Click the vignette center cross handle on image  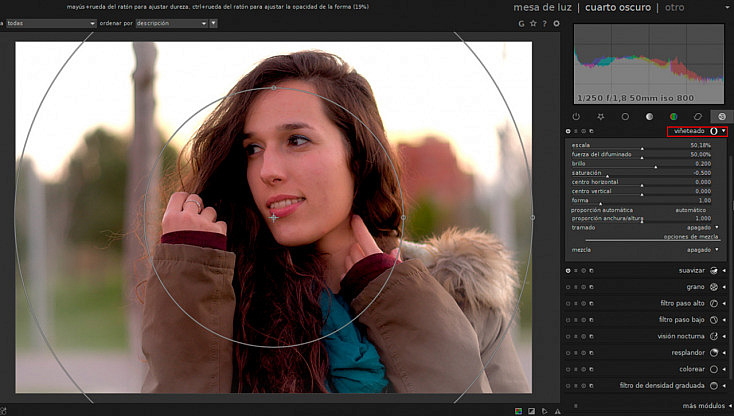[x=274, y=217]
